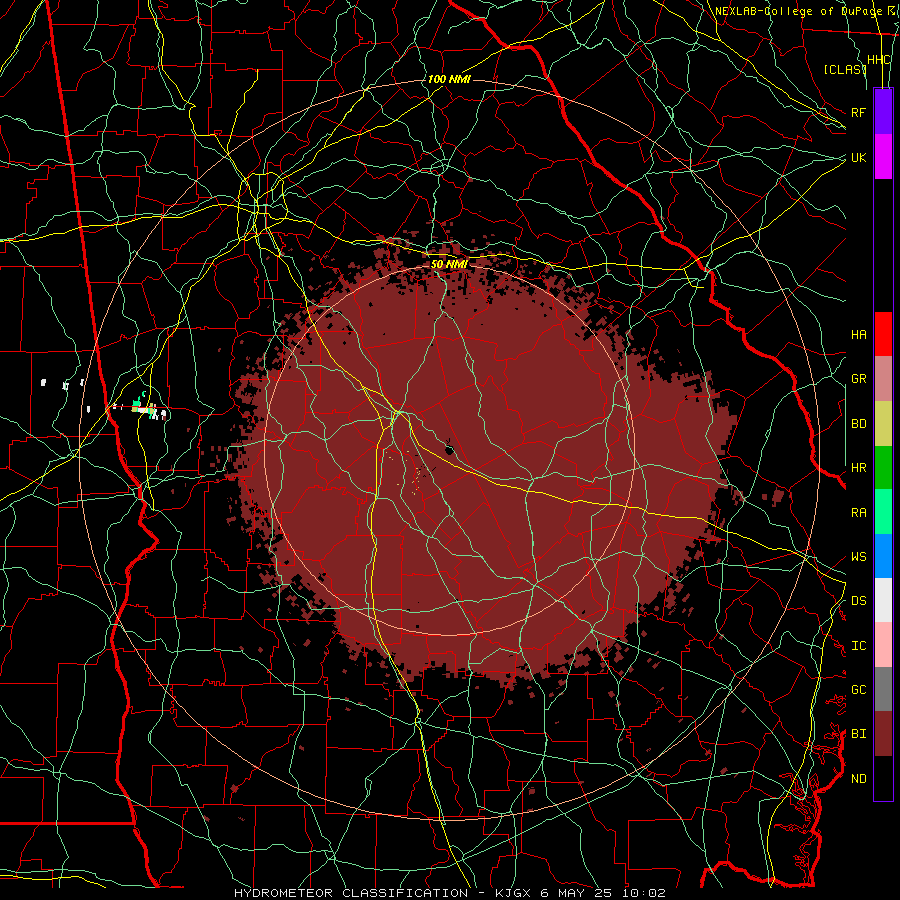Click the HR legend label
The image size is (900, 900).
tap(858, 468)
